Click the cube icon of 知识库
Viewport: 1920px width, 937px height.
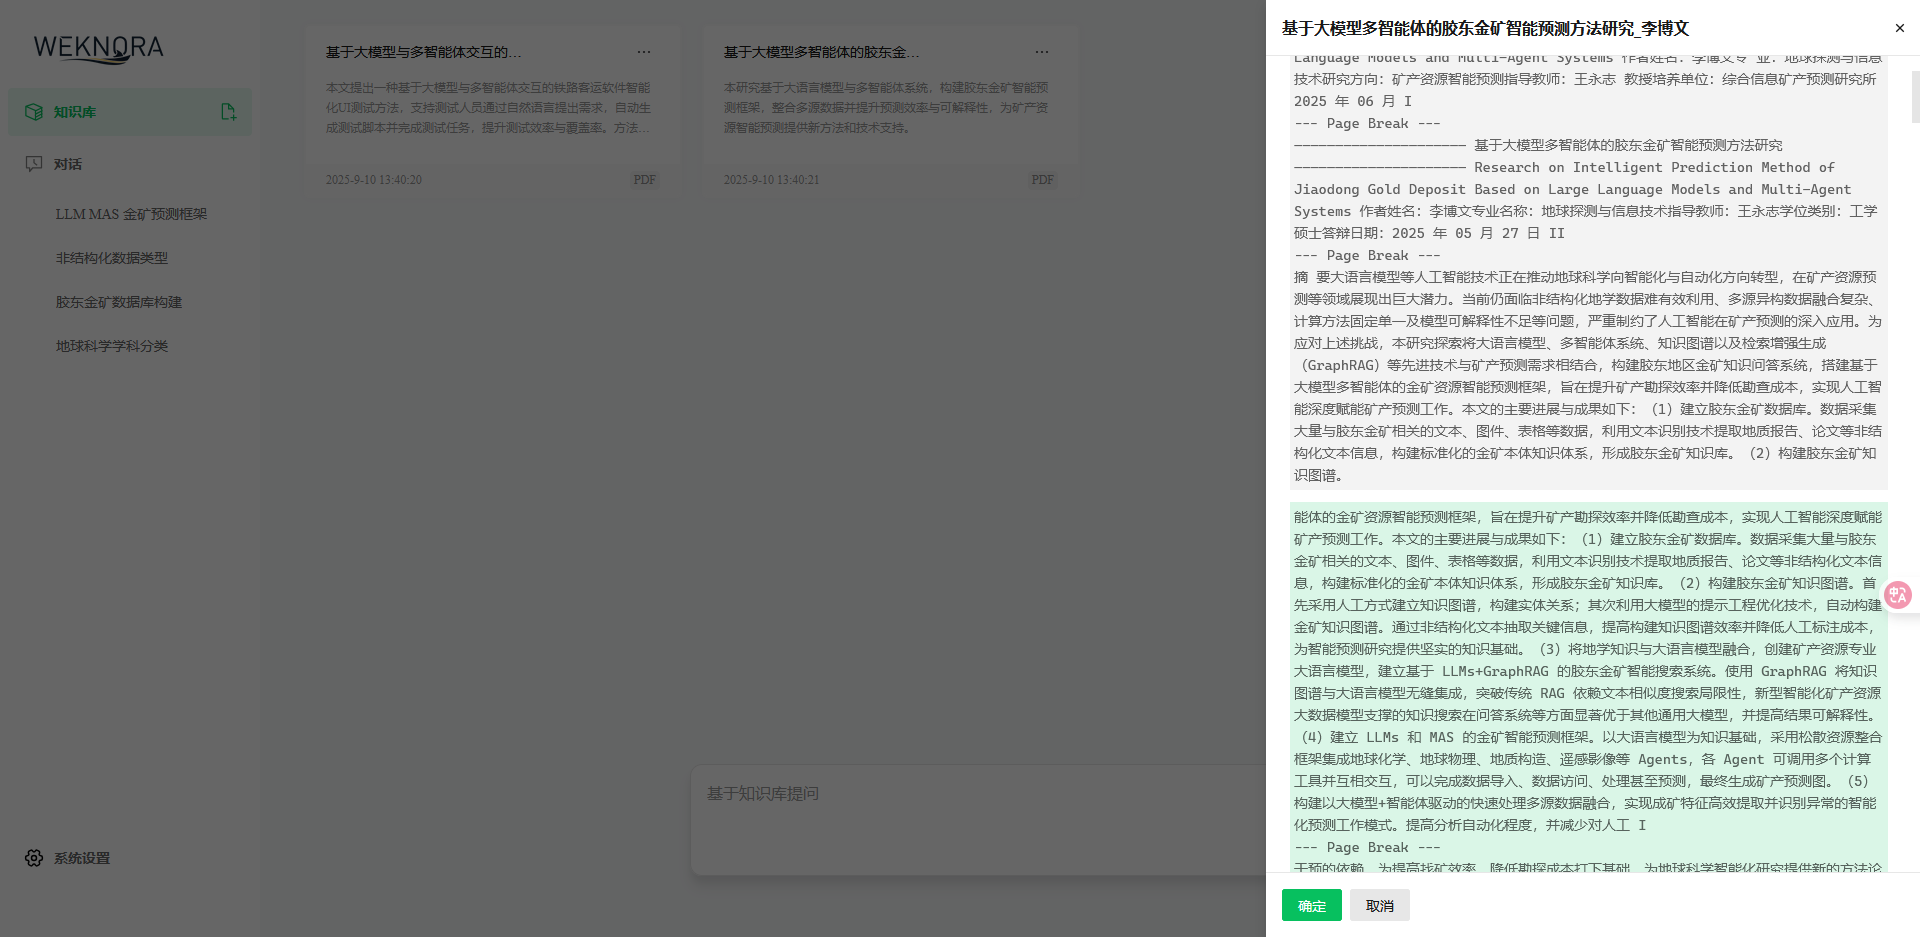coord(34,112)
